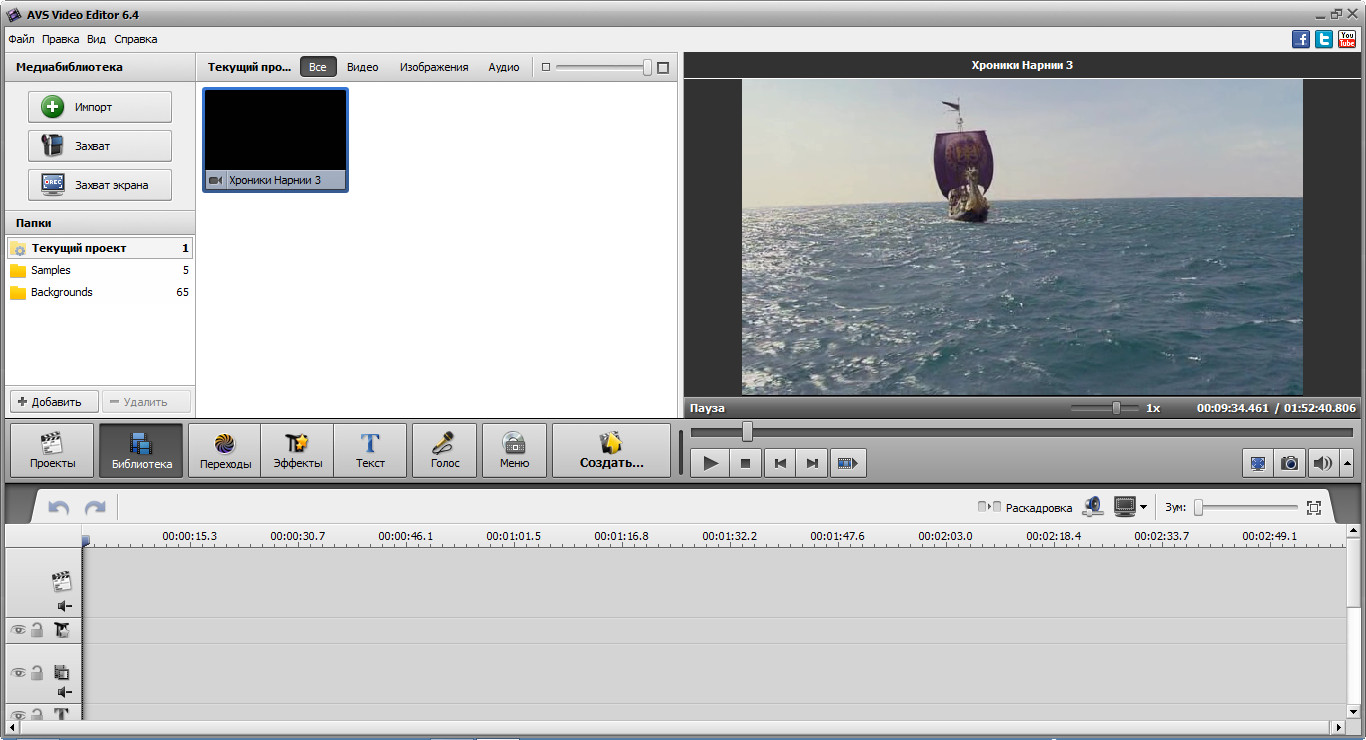
Task: Open full screen preview mode
Action: [x=1257, y=463]
